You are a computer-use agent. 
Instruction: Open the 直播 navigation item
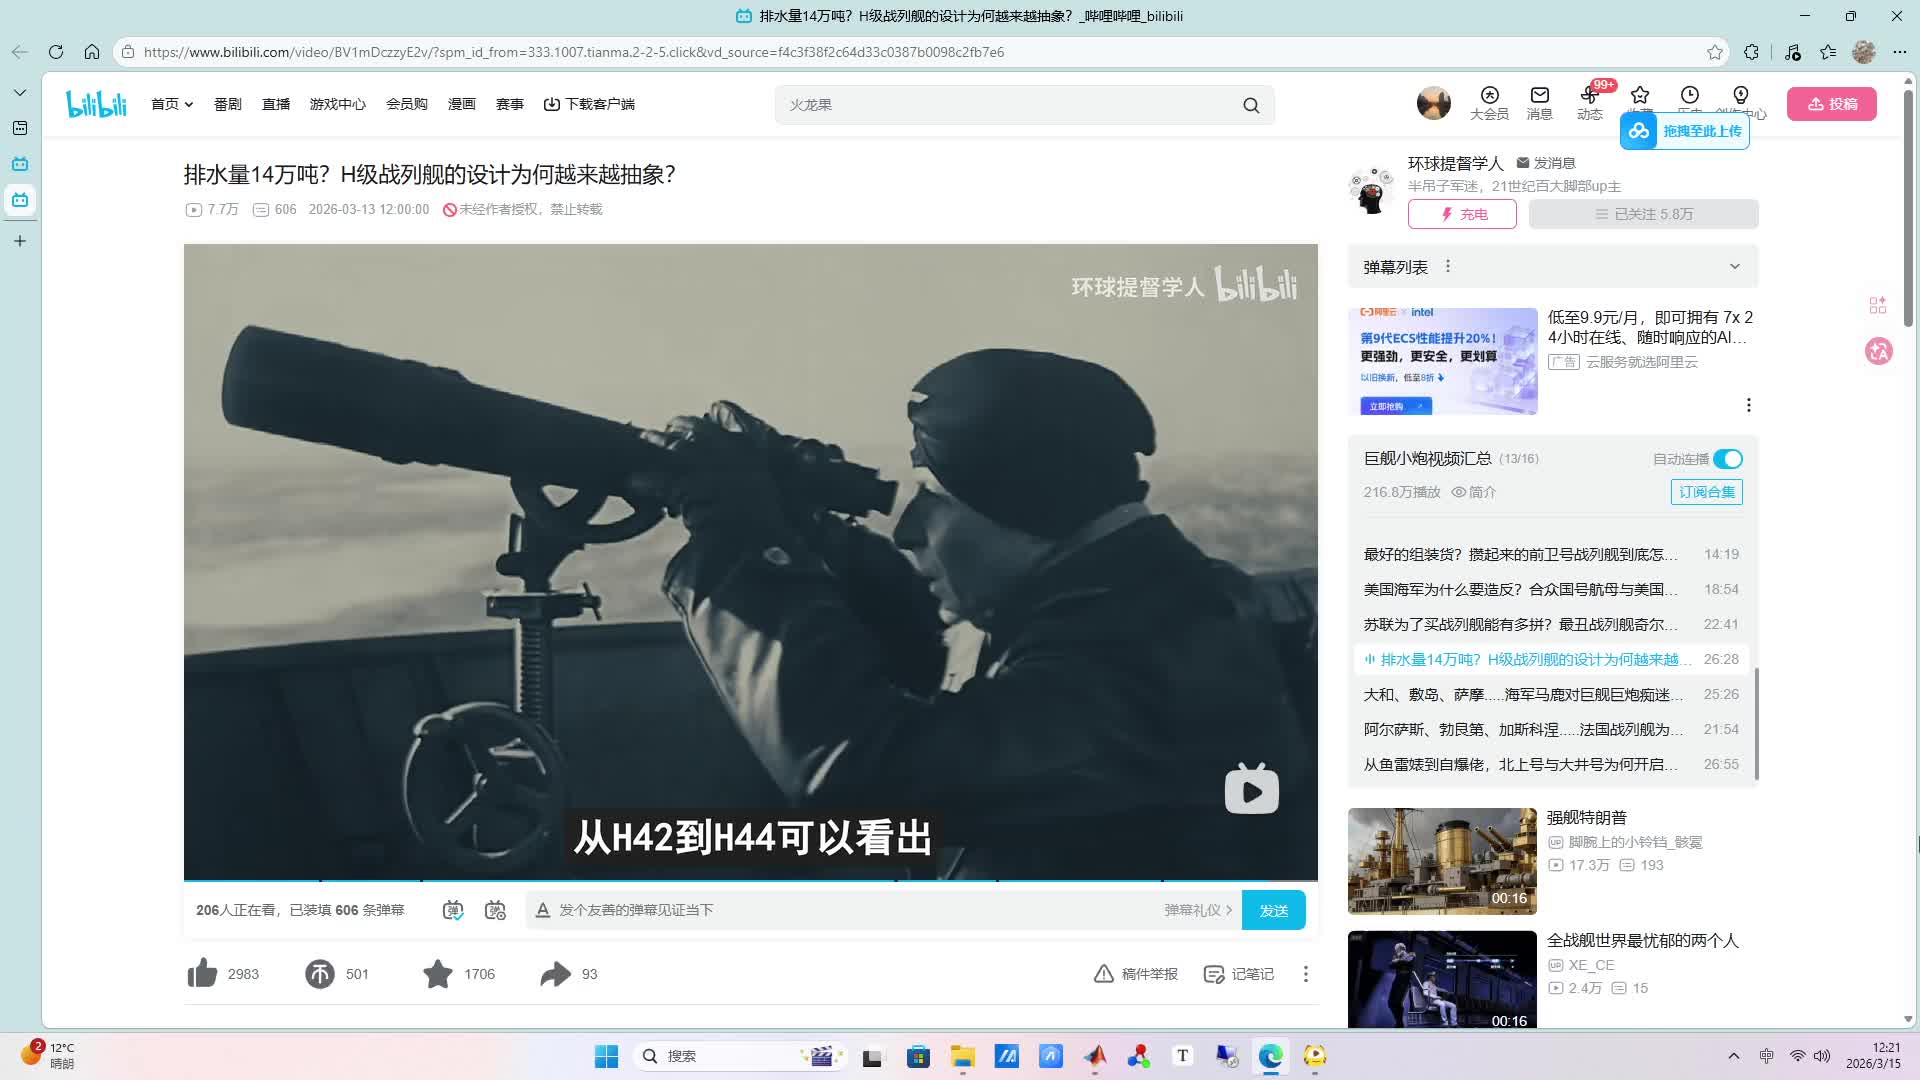[x=276, y=104]
